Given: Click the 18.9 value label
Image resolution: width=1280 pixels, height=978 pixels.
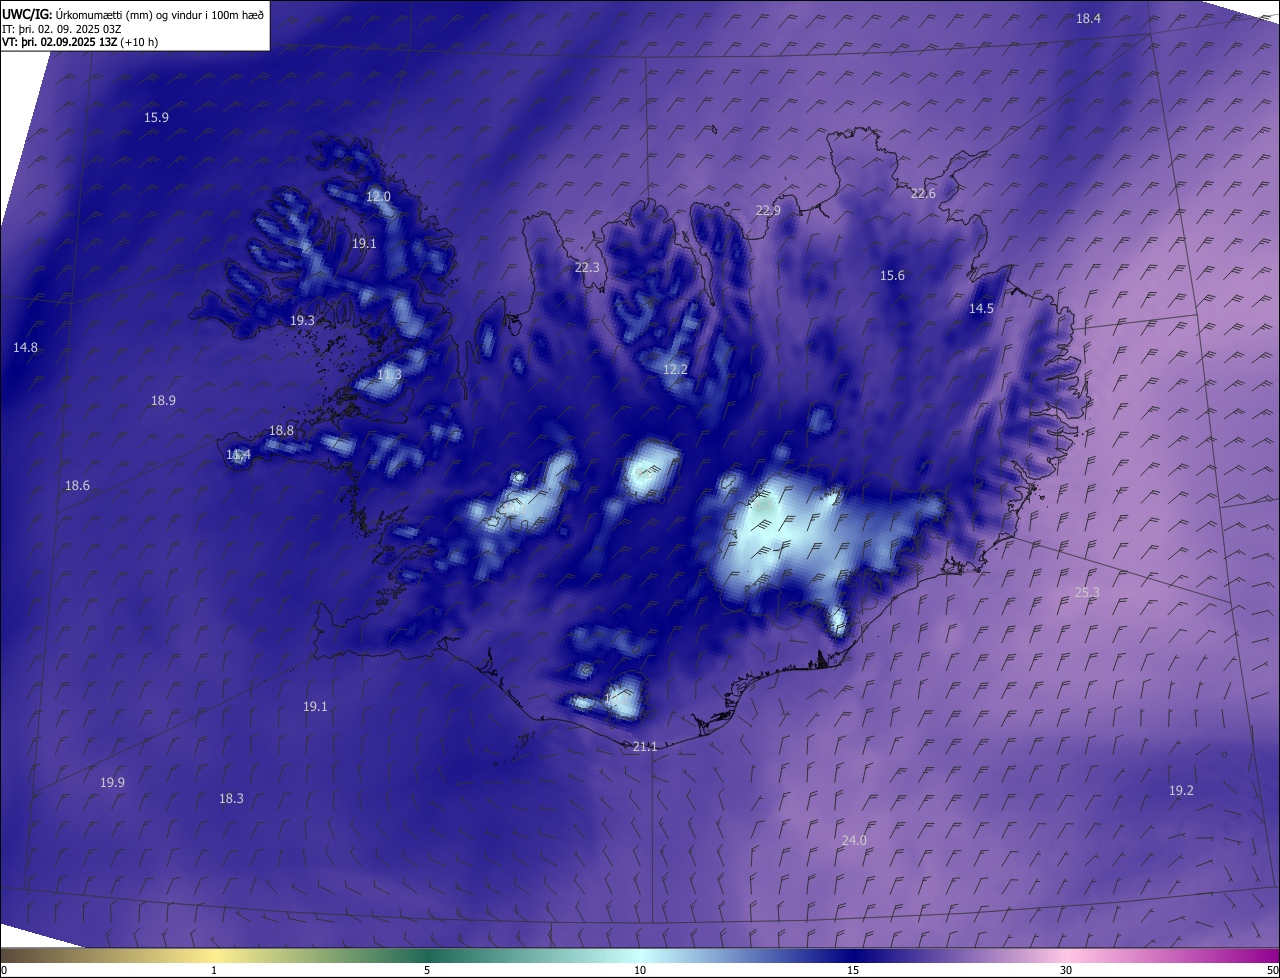Looking at the screenshot, I should [163, 400].
